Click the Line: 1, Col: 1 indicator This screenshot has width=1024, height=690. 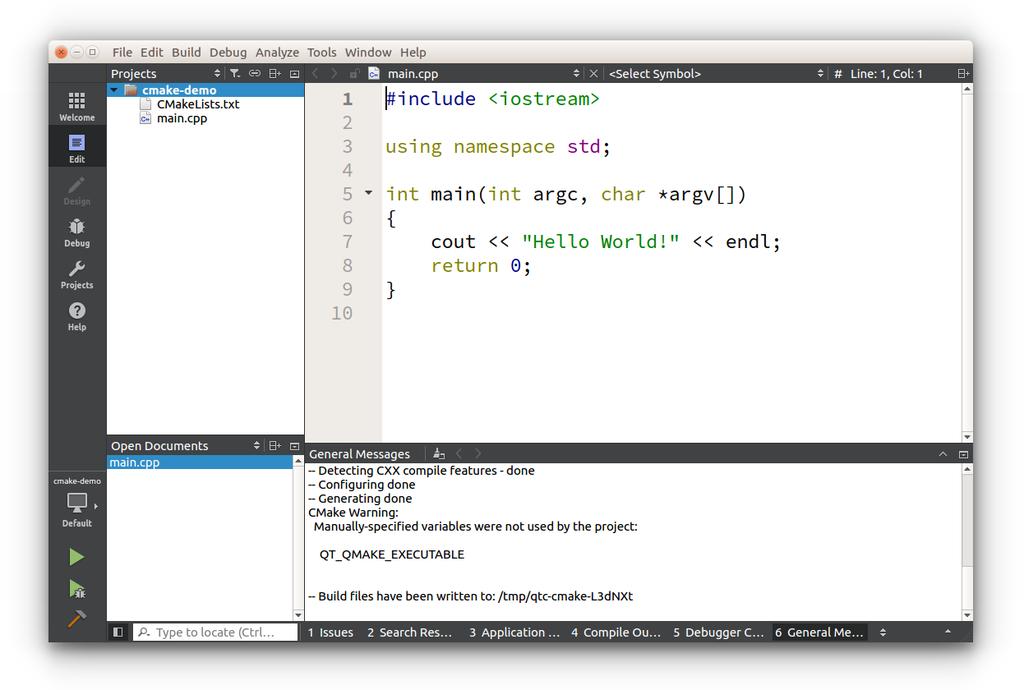886,74
